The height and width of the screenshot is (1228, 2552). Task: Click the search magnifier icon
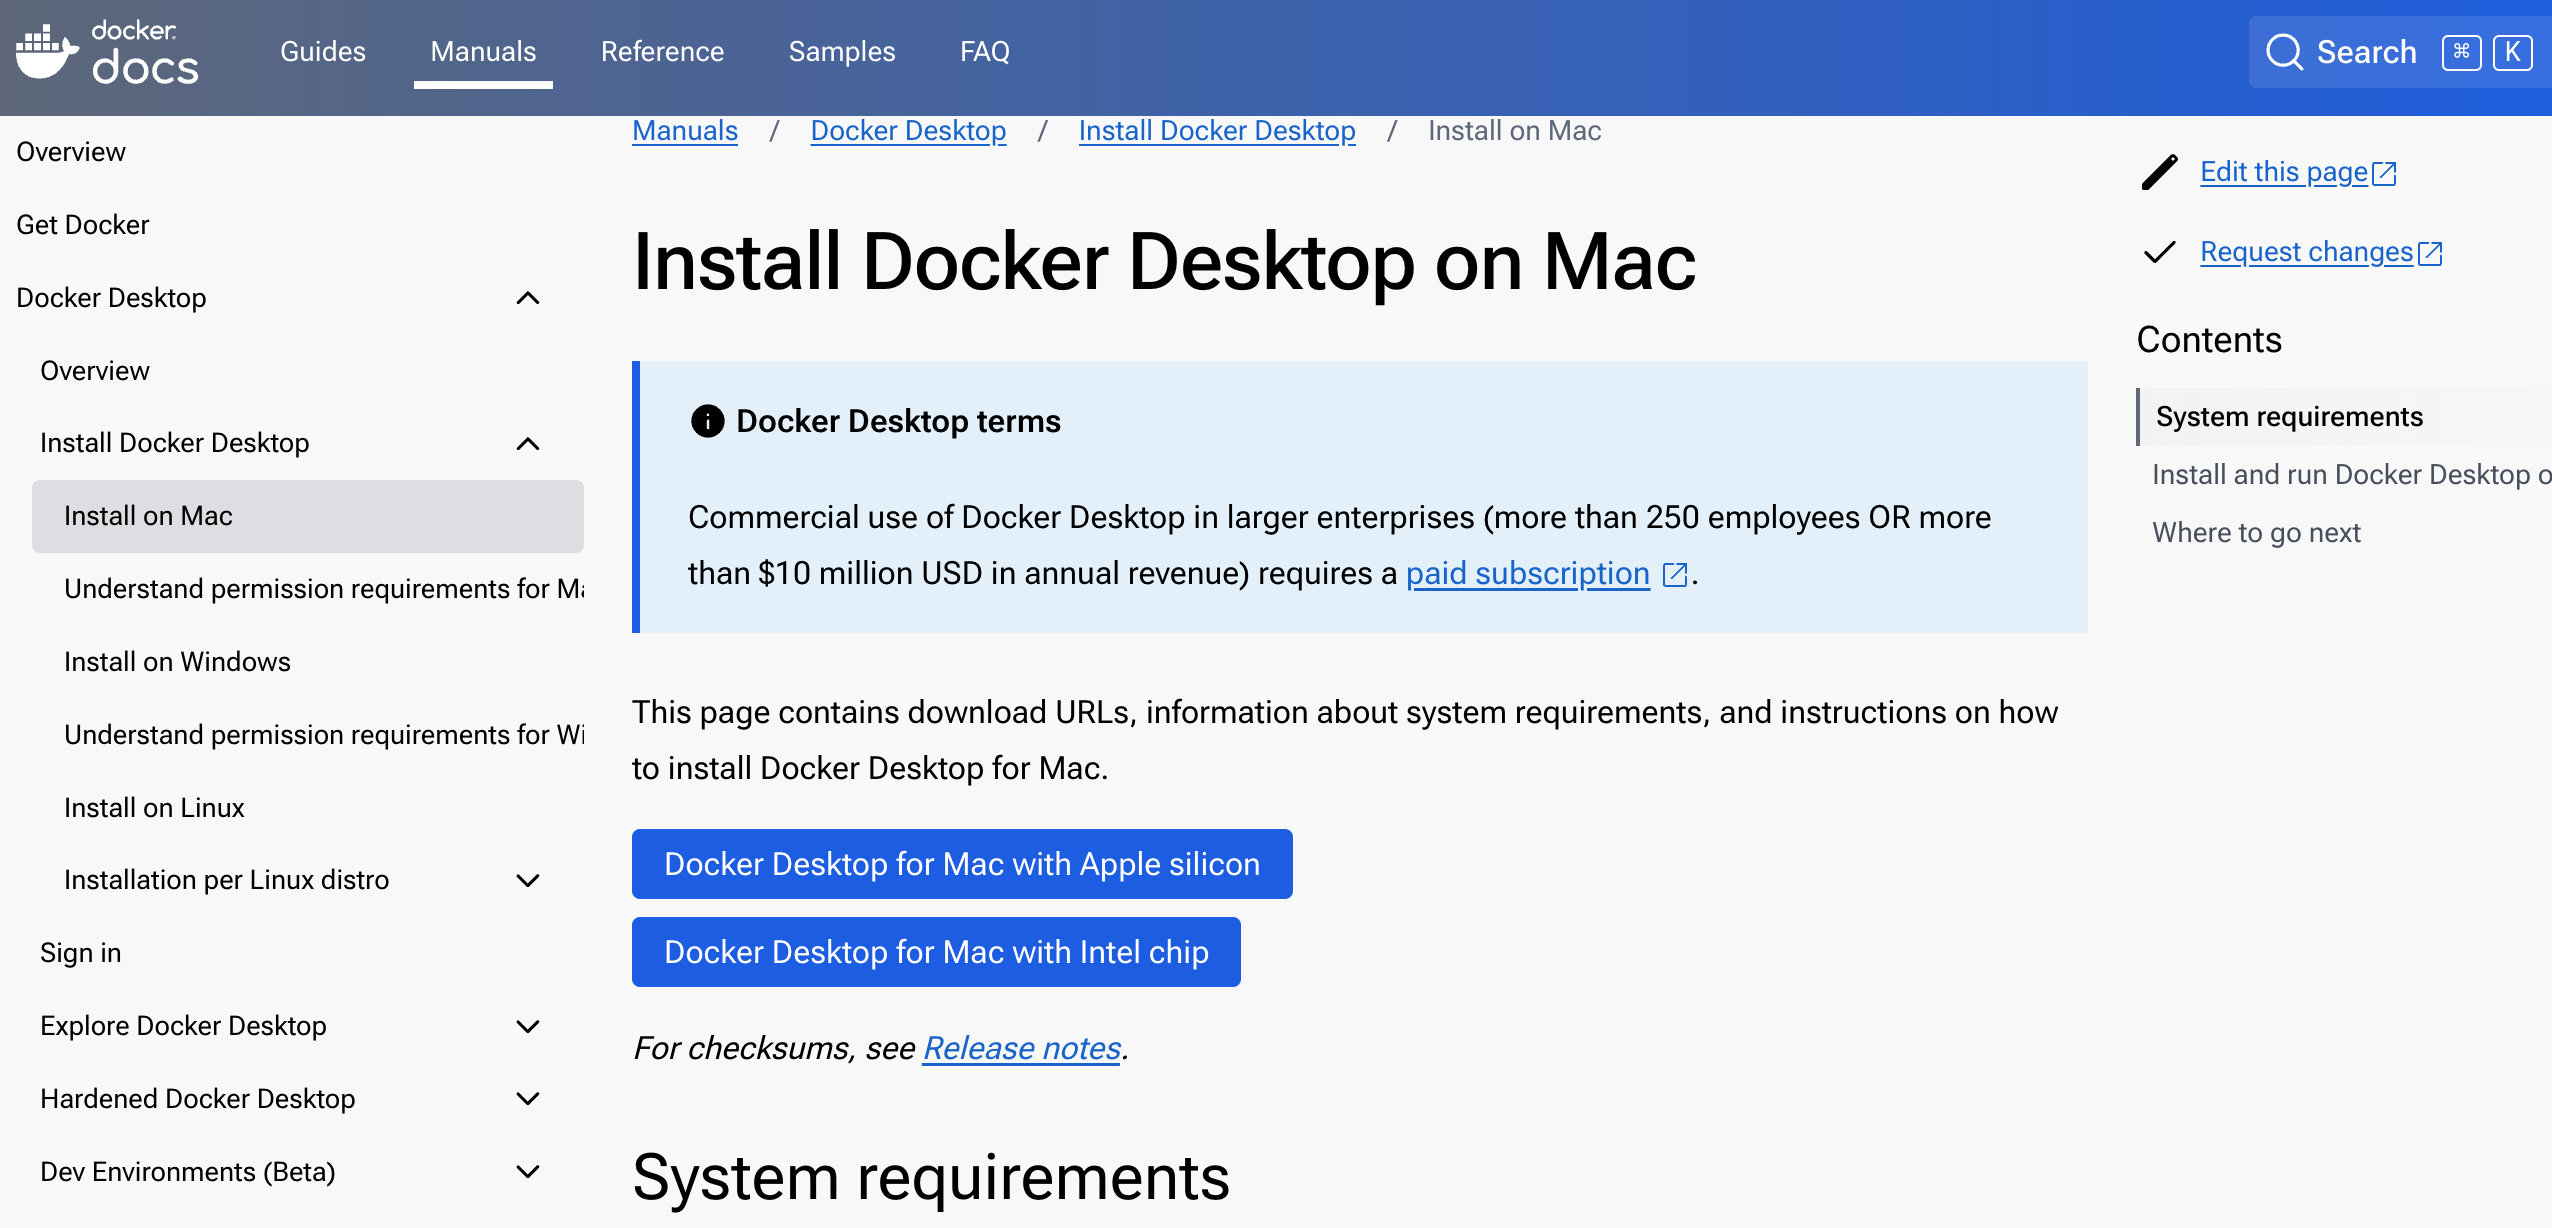click(x=2284, y=52)
